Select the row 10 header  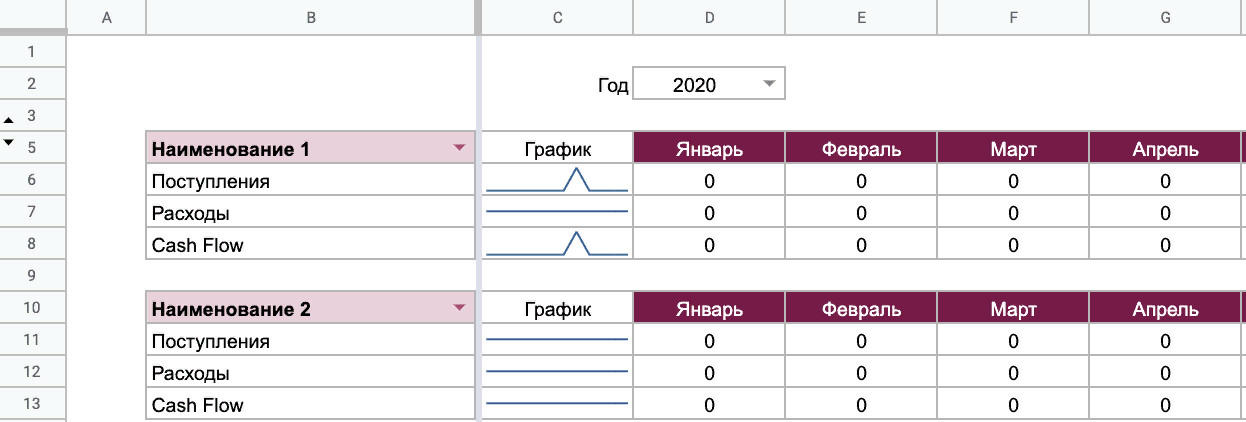32,309
